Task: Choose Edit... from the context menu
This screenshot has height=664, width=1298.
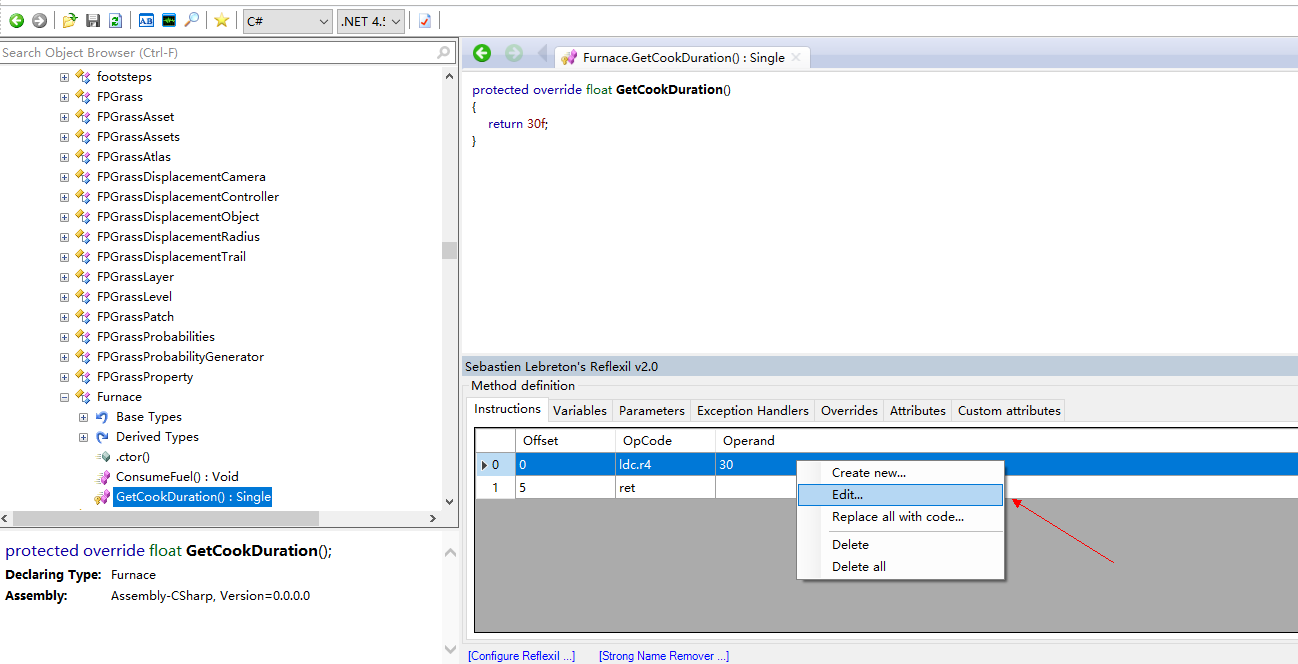Action: (x=847, y=495)
